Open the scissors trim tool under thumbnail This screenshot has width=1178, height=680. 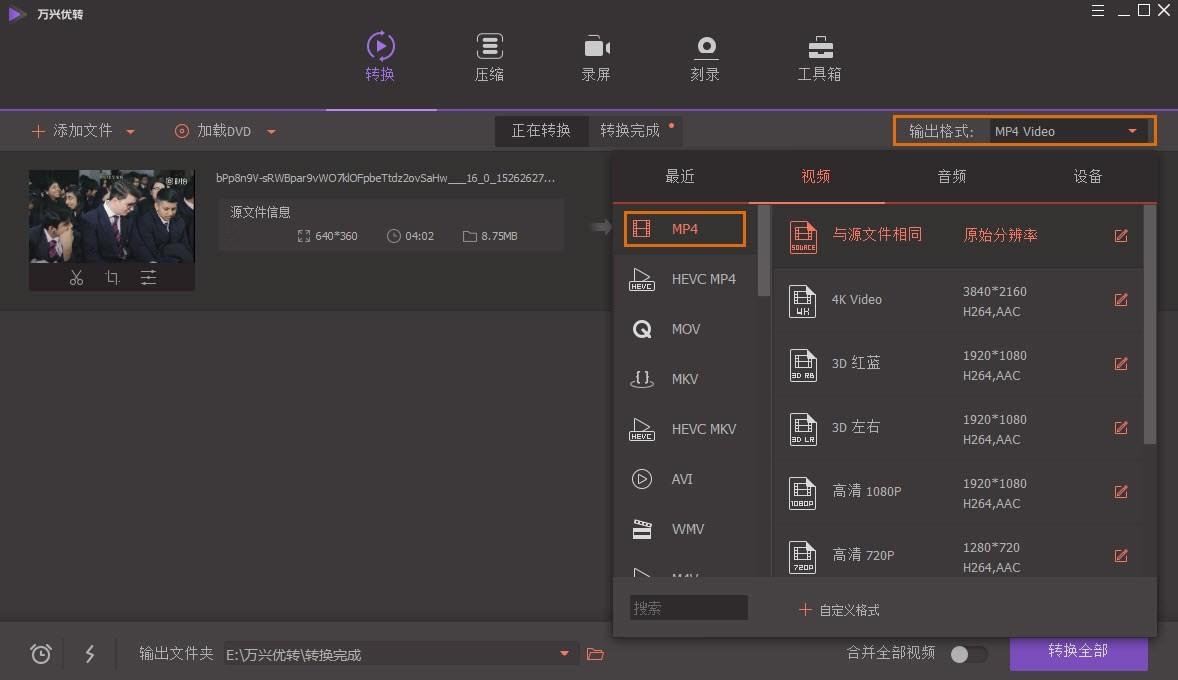point(76,277)
